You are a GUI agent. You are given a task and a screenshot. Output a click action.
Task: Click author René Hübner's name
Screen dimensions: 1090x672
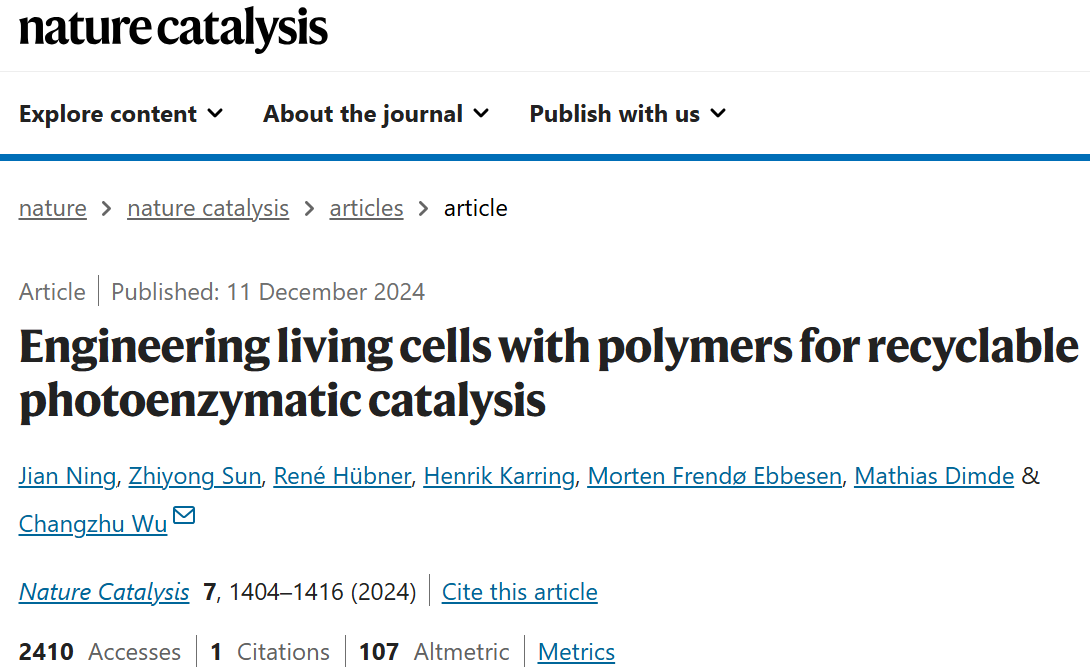(x=343, y=476)
